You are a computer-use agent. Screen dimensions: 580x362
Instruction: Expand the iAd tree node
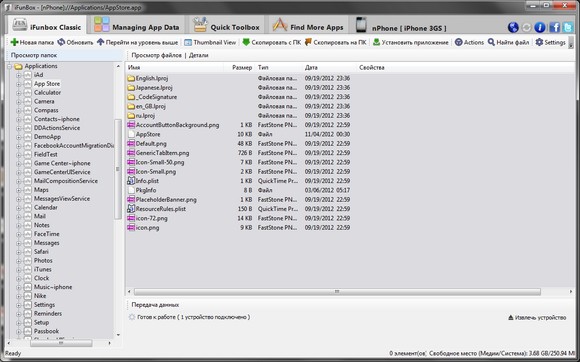(18, 75)
